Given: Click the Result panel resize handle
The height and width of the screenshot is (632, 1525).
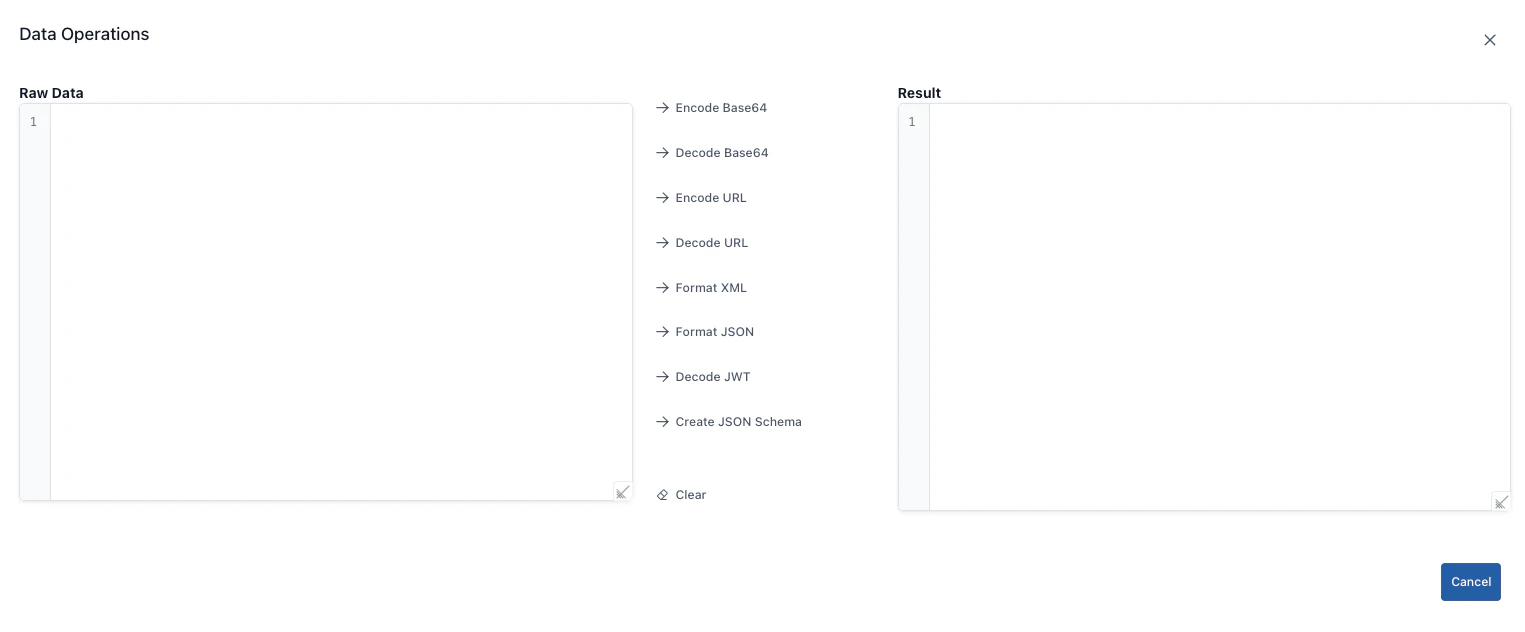Looking at the screenshot, I should tap(1500, 502).
